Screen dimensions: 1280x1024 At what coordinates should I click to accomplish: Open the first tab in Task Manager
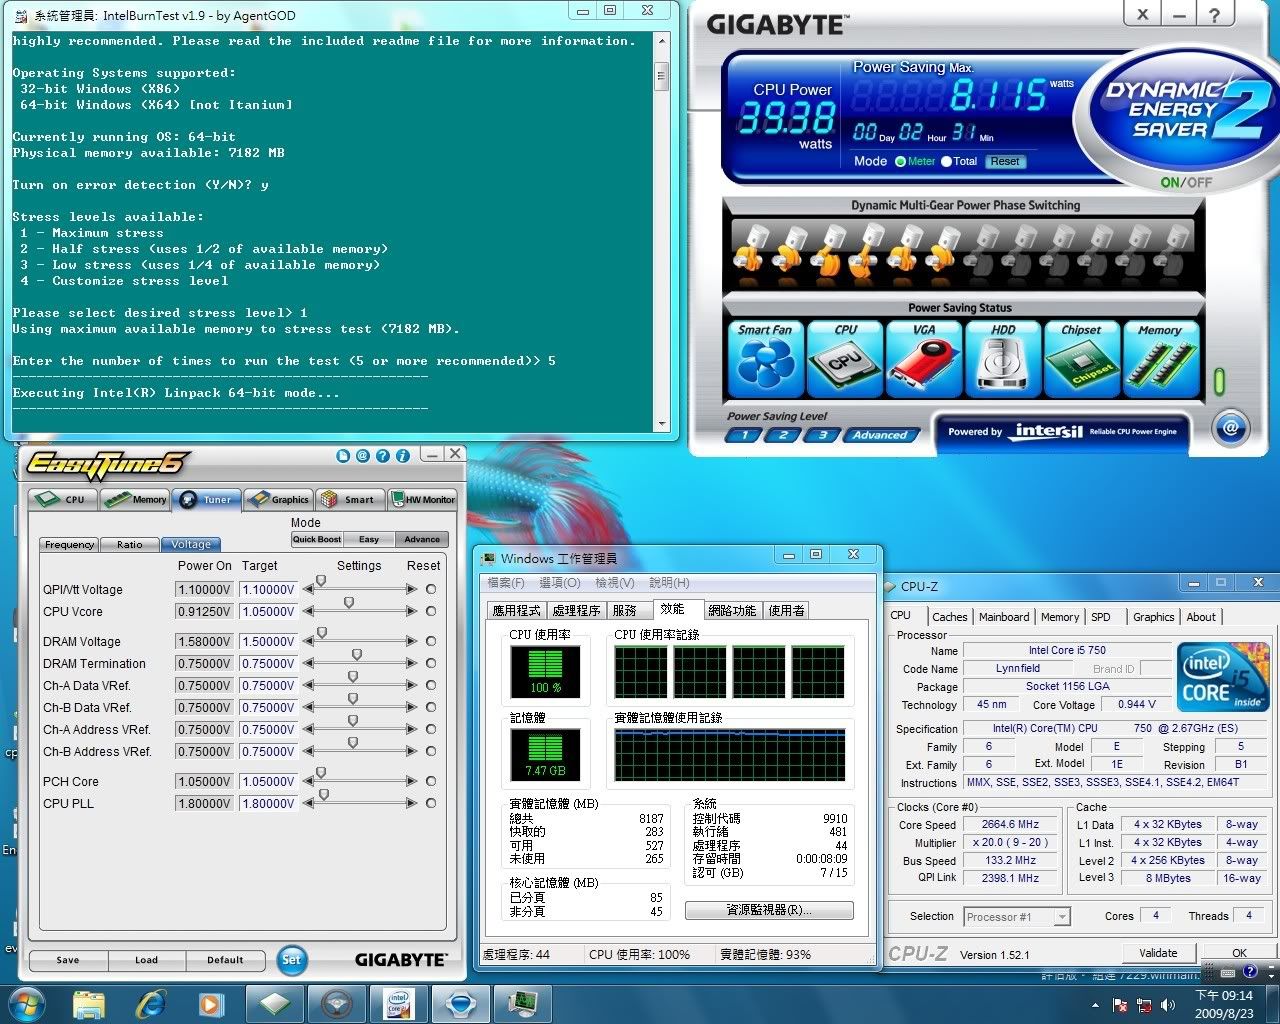[x=516, y=610]
